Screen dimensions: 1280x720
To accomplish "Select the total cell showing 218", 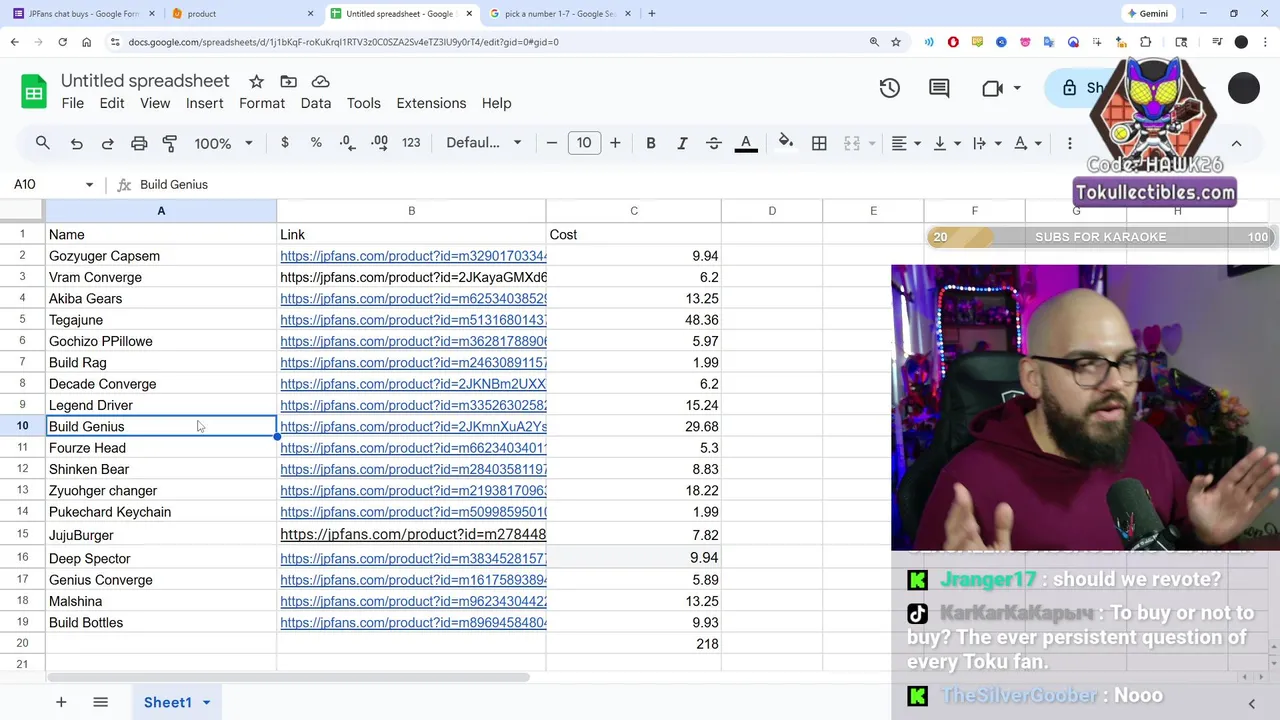I will click(633, 644).
